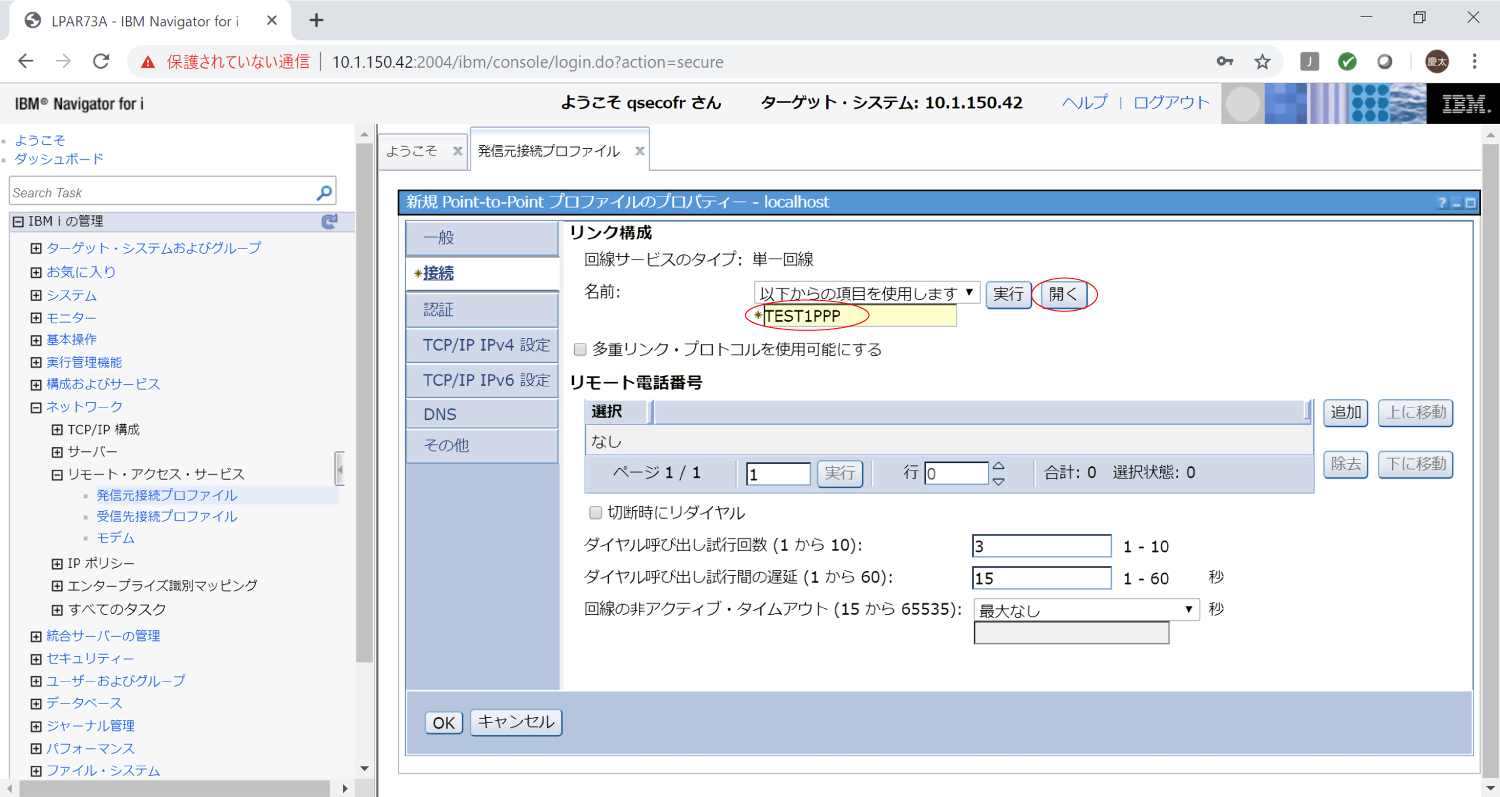Switch to the DNS tab

coord(482,414)
